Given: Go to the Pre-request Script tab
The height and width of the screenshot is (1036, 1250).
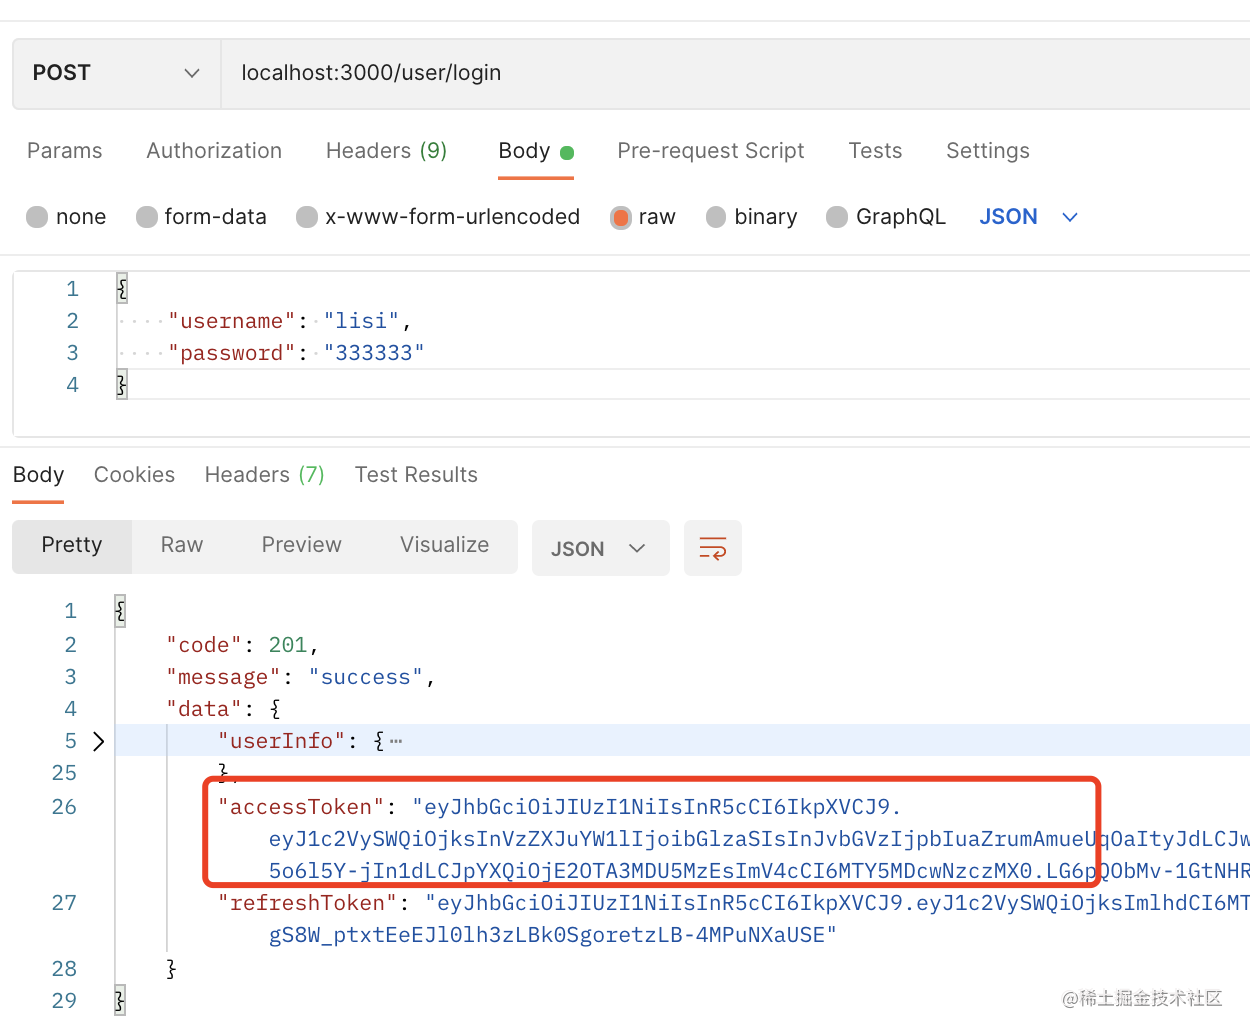Looking at the screenshot, I should [710, 151].
